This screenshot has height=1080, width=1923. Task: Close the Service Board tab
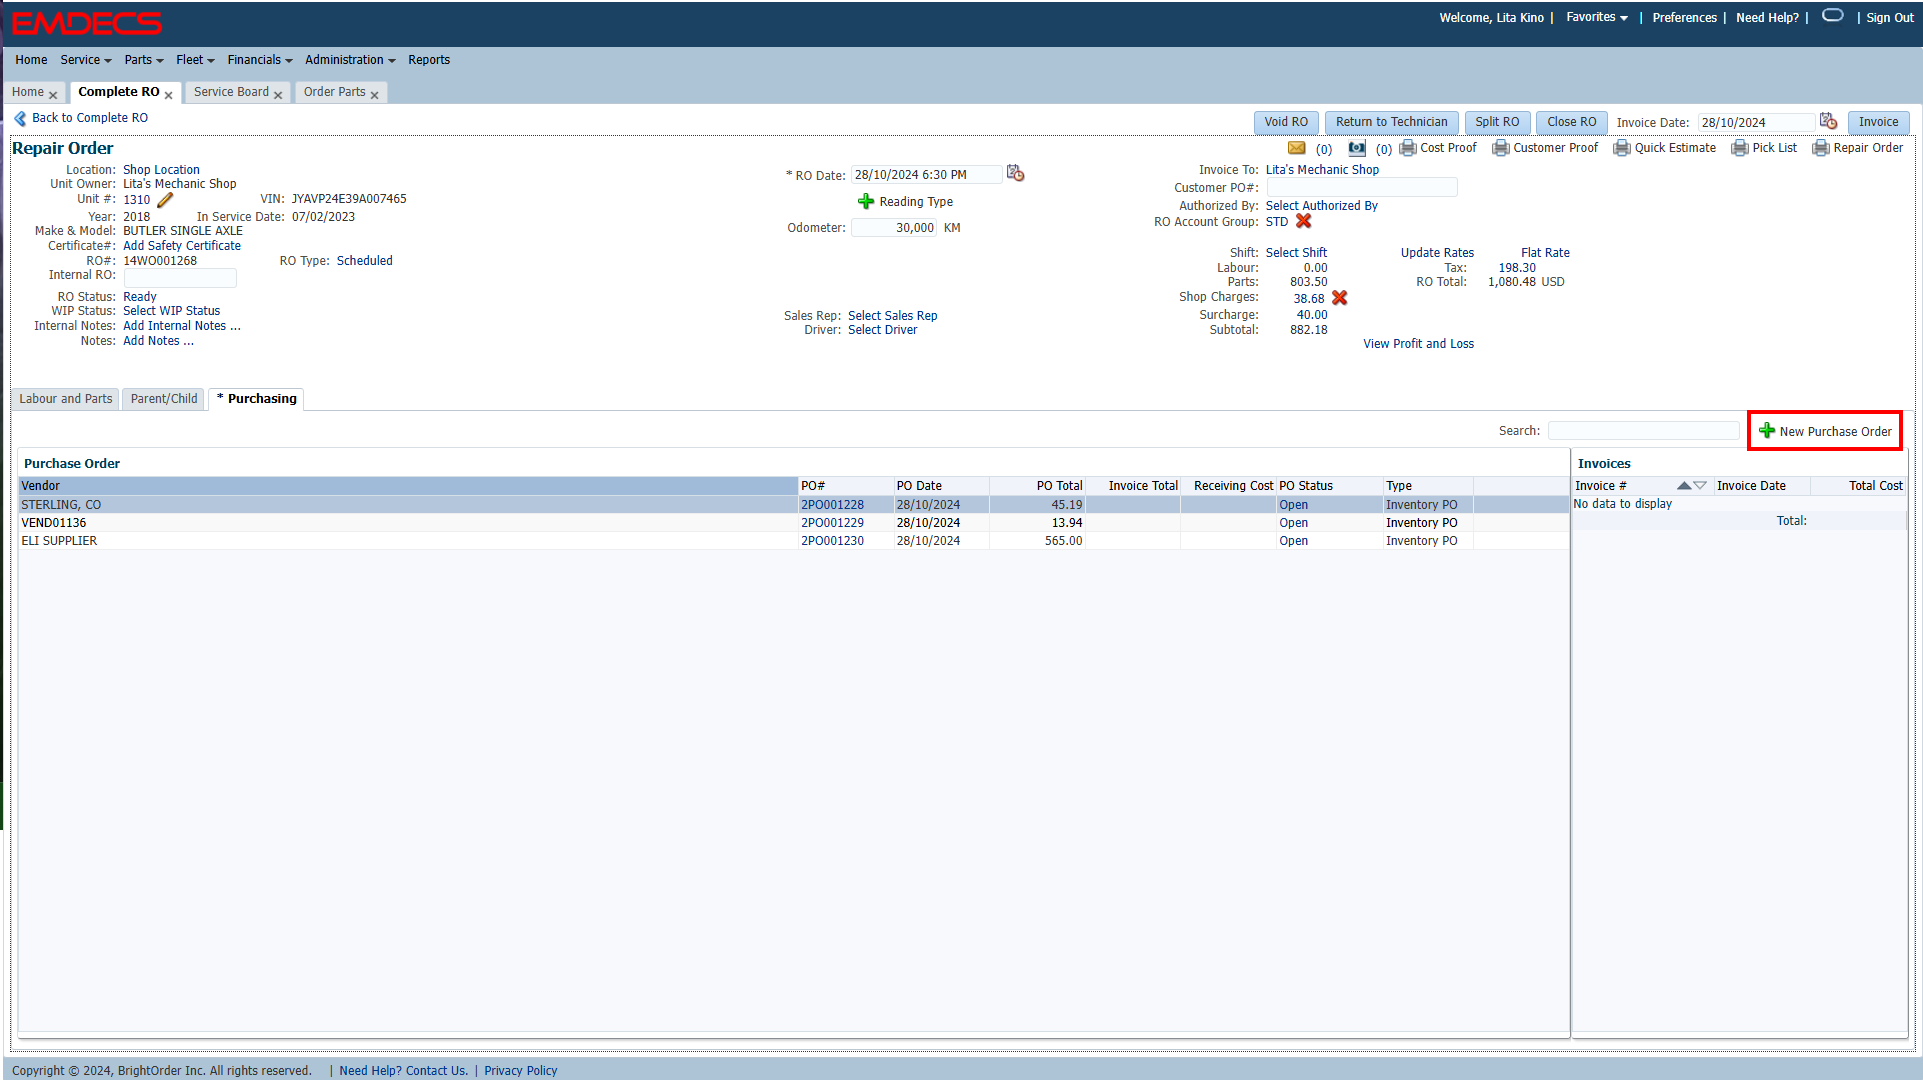pyautogui.click(x=278, y=95)
